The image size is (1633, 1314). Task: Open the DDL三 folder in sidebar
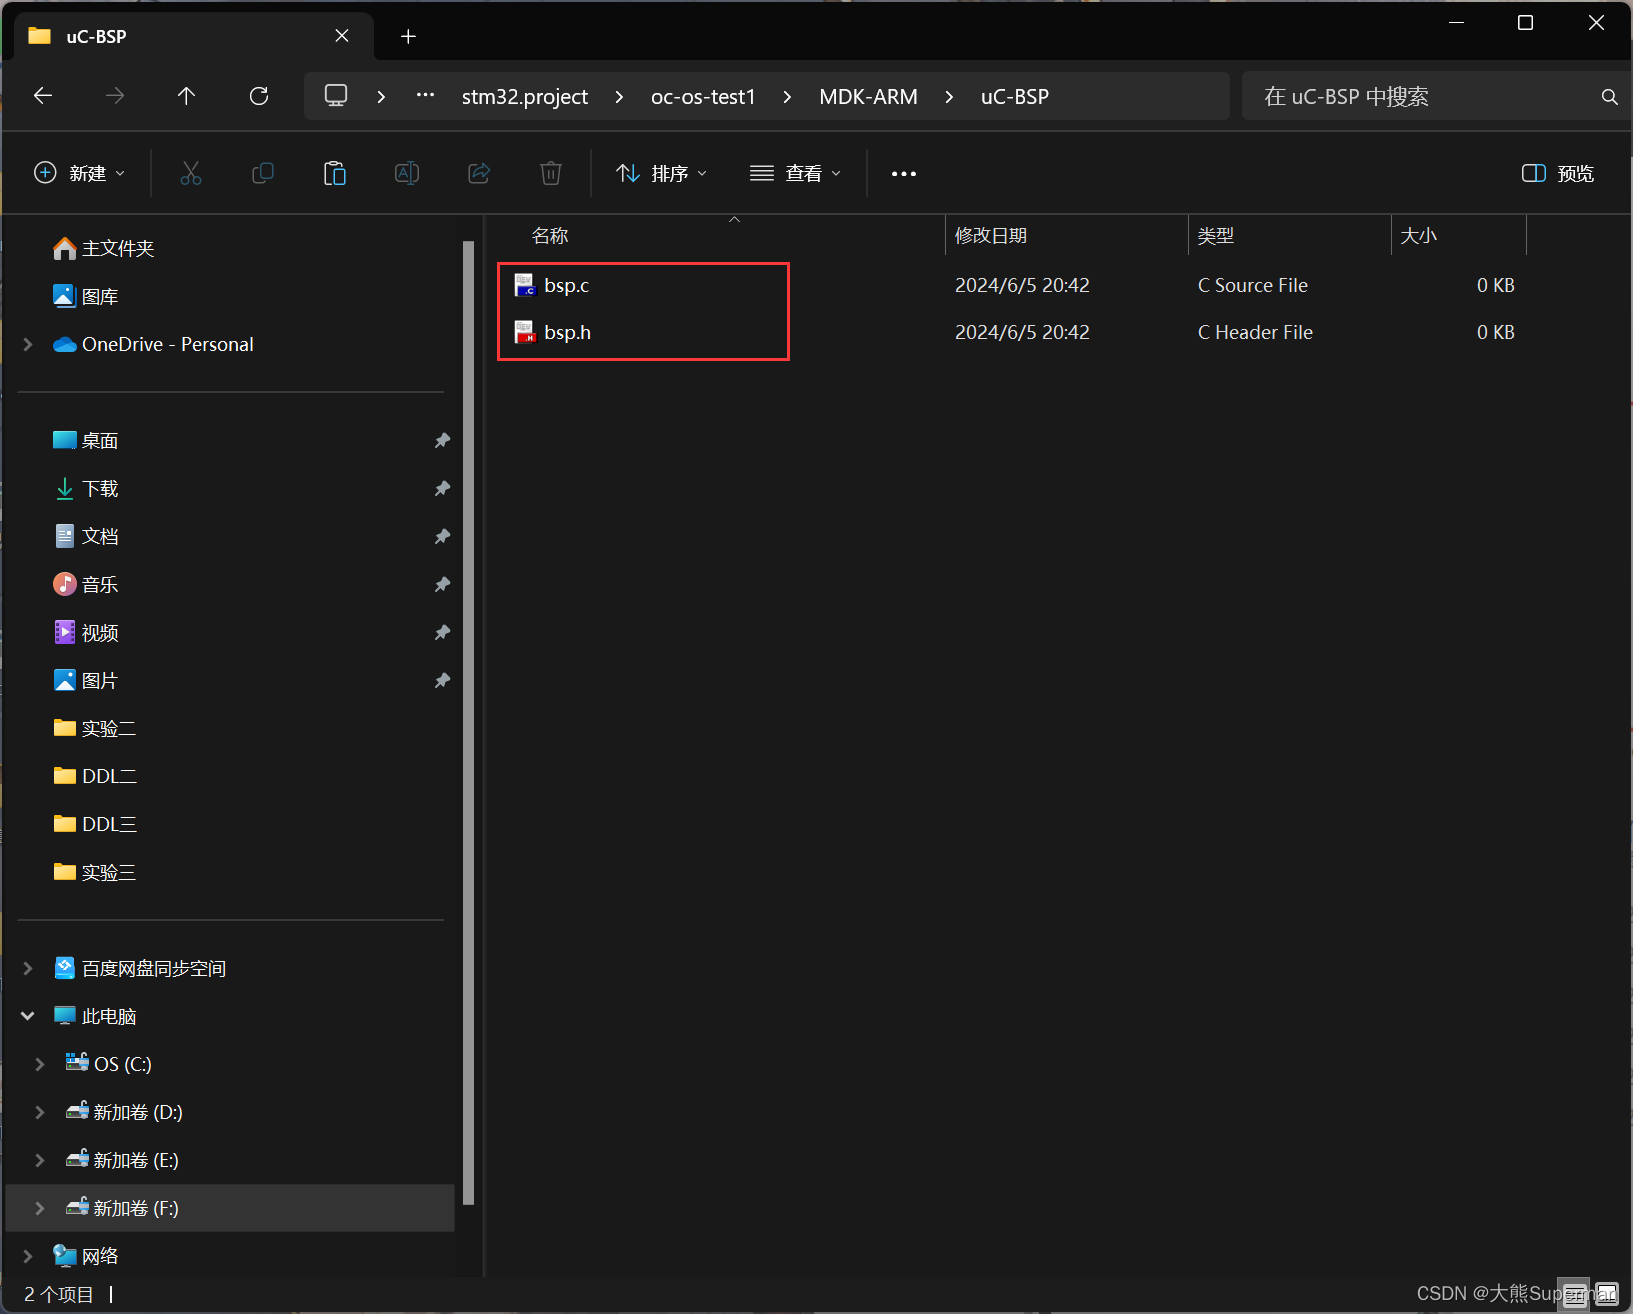pyautogui.click(x=94, y=824)
